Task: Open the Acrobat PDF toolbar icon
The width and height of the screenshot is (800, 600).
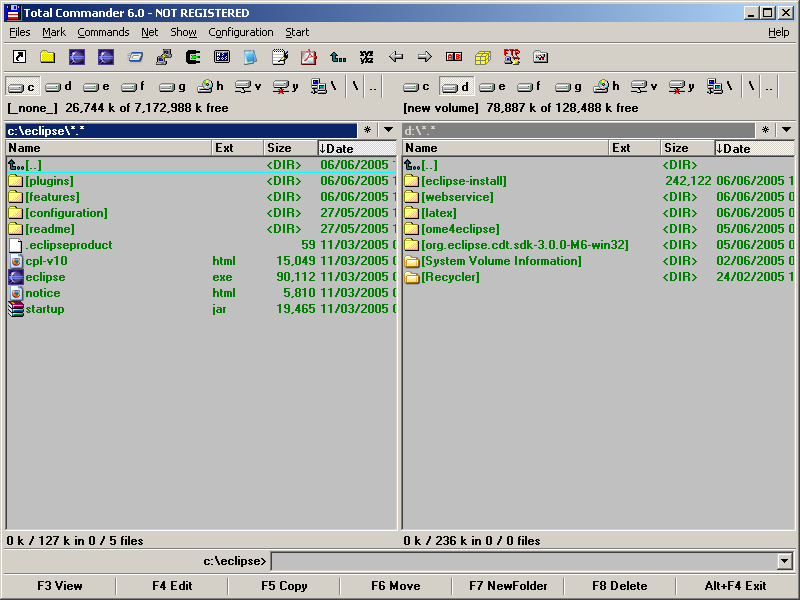Action: [x=308, y=57]
